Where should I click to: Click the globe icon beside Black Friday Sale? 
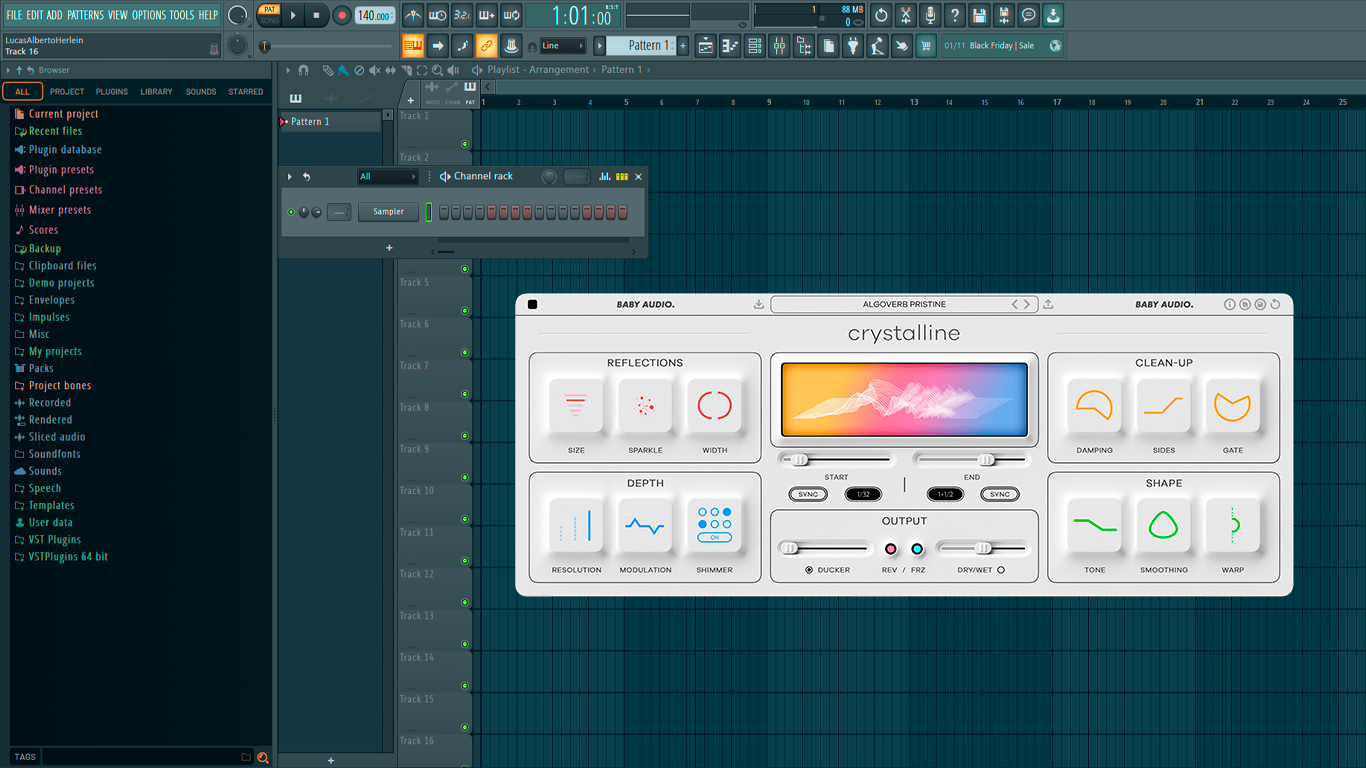click(1055, 46)
